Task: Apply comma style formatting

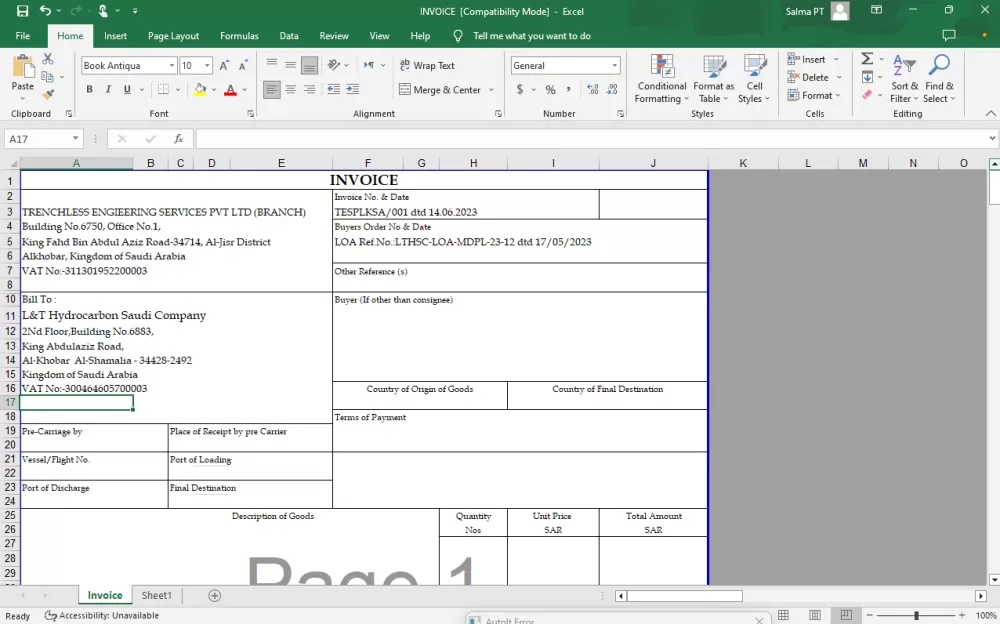Action: tap(568, 89)
